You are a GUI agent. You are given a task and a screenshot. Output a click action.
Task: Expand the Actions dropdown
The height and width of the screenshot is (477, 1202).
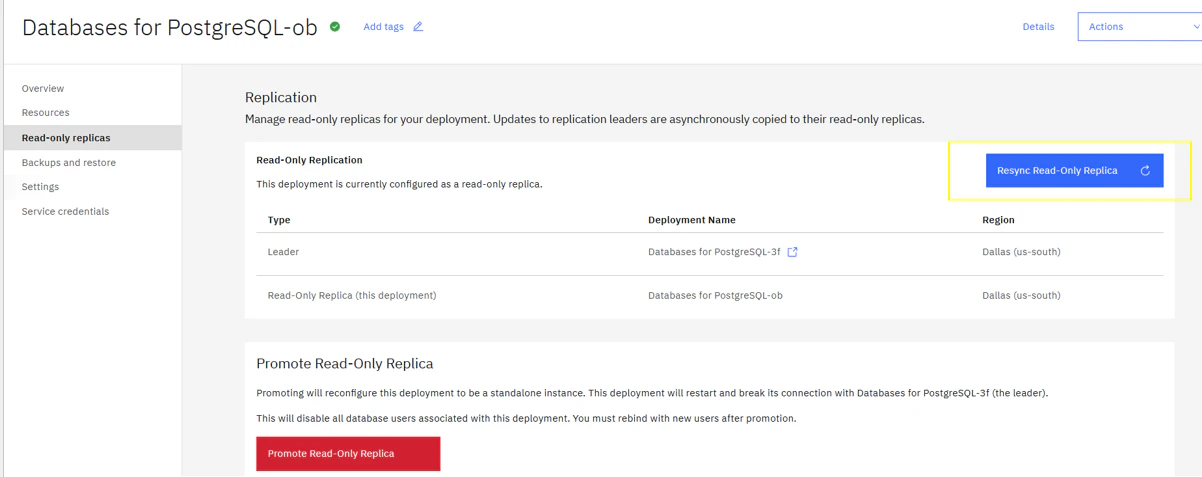(x=1140, y=27)
